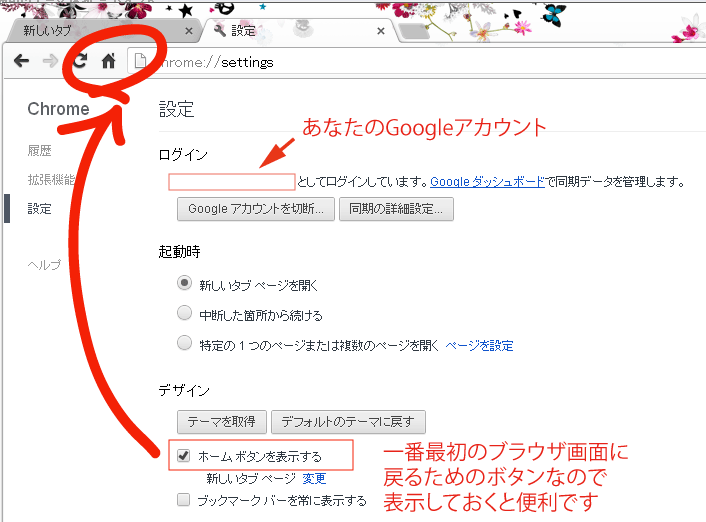Click デフォルトのテーマに戻す button

point(348,422)
